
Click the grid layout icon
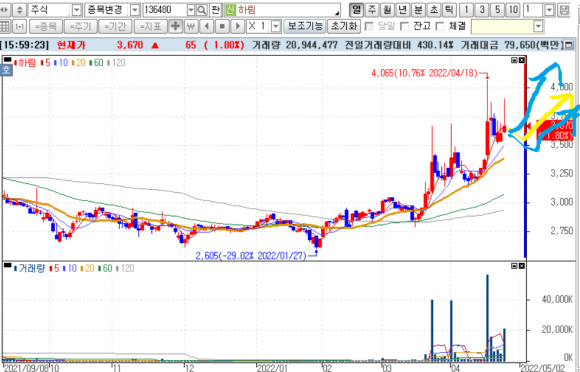tap(4, 26)
